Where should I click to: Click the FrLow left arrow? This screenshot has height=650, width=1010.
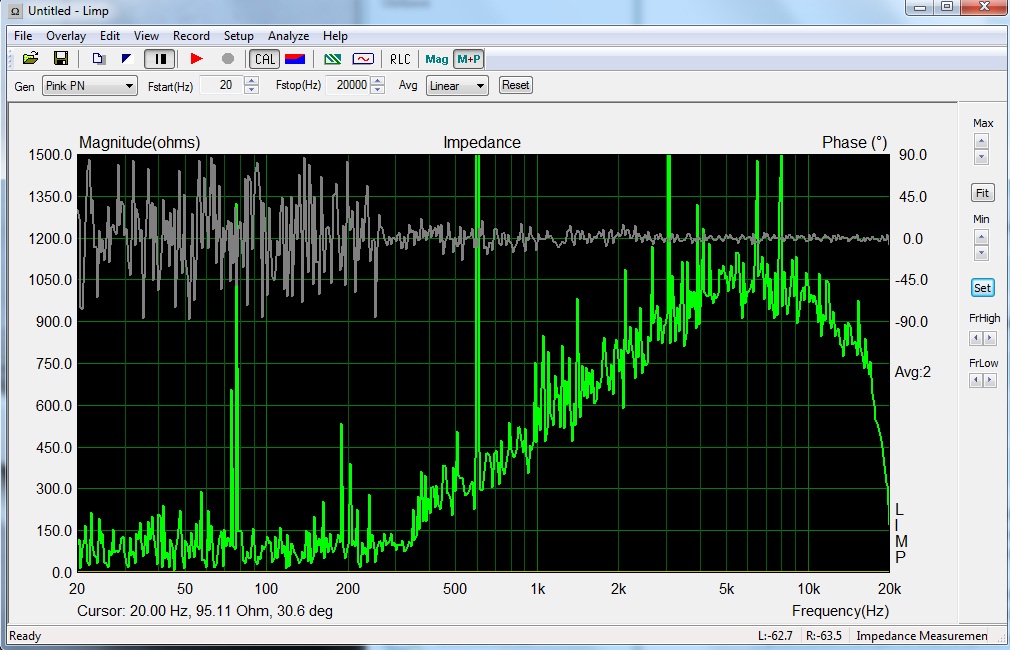pos(976,380)
